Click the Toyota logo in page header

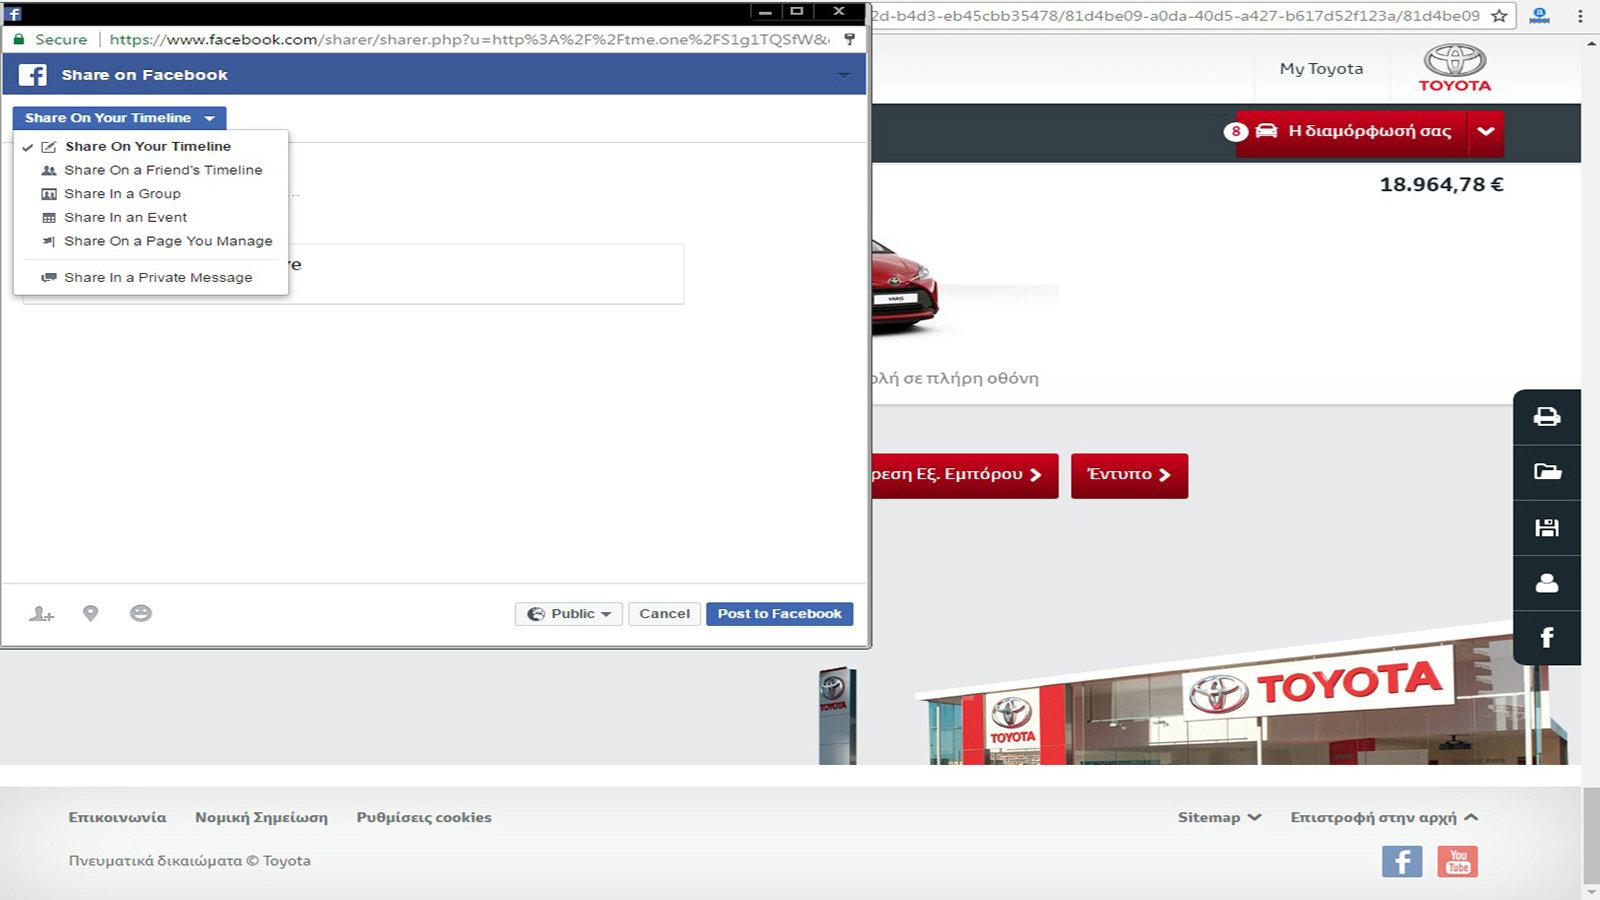tap(1454, 68)
